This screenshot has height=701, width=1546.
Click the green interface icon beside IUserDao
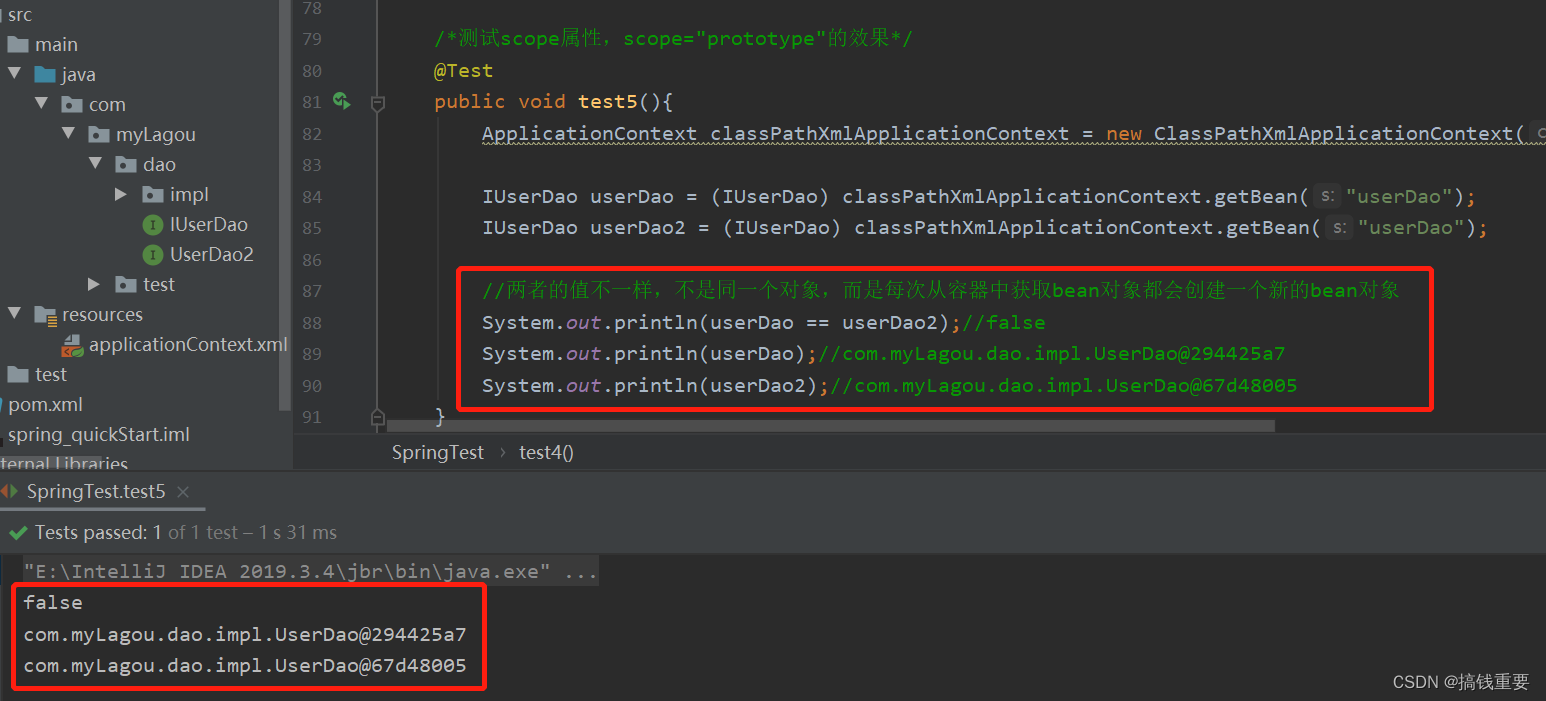tap(153, 225)
